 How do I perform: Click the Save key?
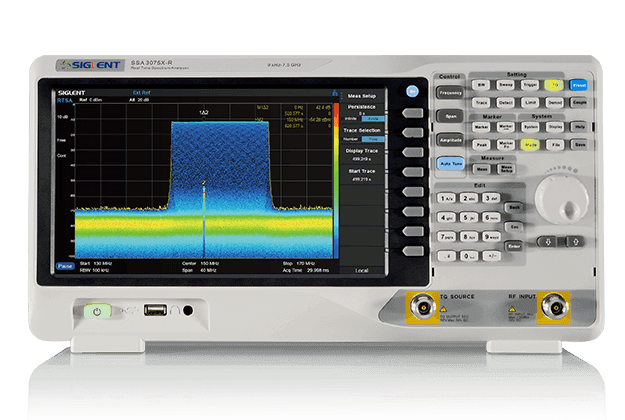pyautogui.click(x=579, y=145)
